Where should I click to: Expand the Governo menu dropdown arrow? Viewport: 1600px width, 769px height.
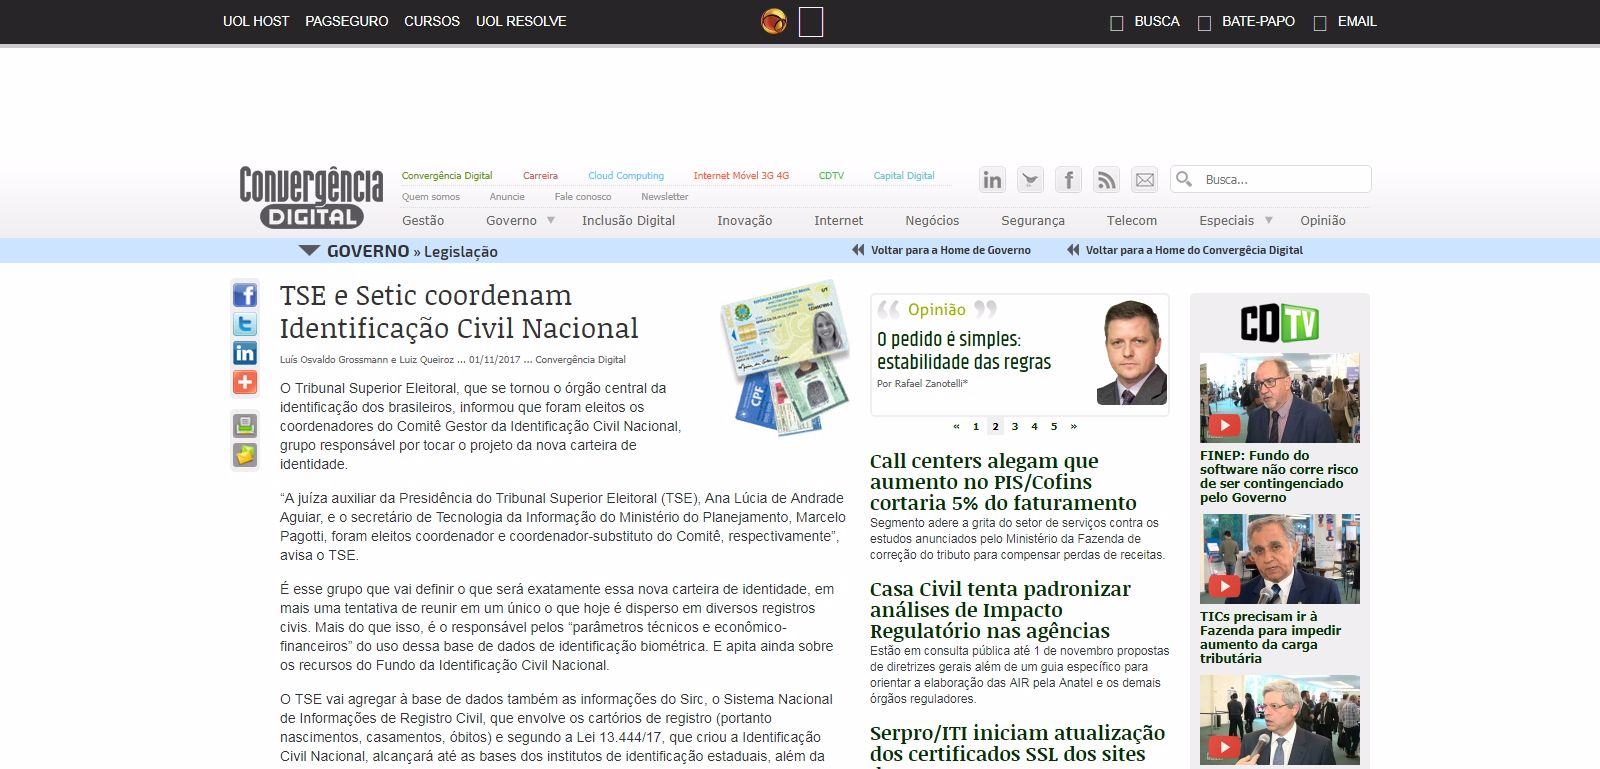pyautogui.click(x=550, y=220)
